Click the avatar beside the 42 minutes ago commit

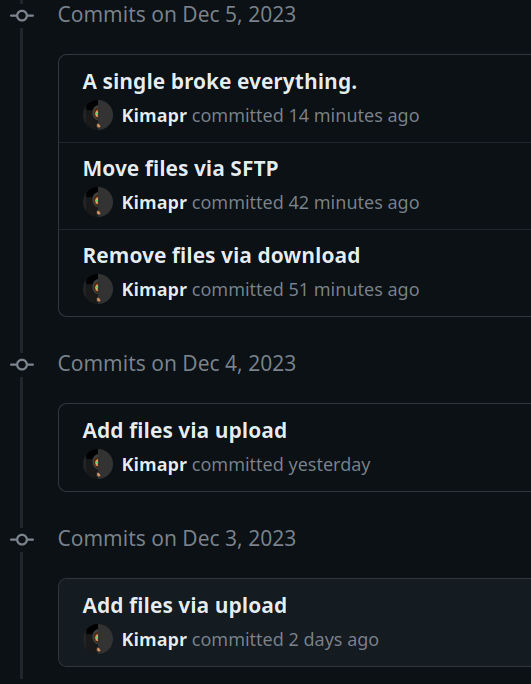pyautogui.click(x=98, y=202)
